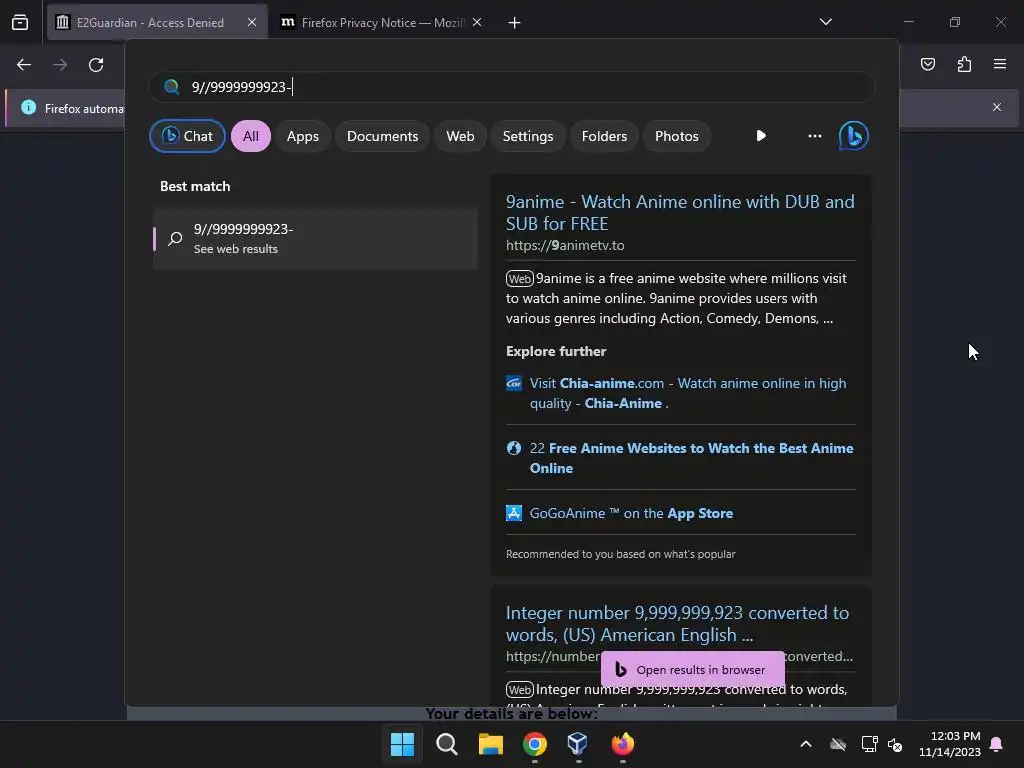Open the notification bell on taskbar
The image size is (1024, 768).
tap(997, 744)
